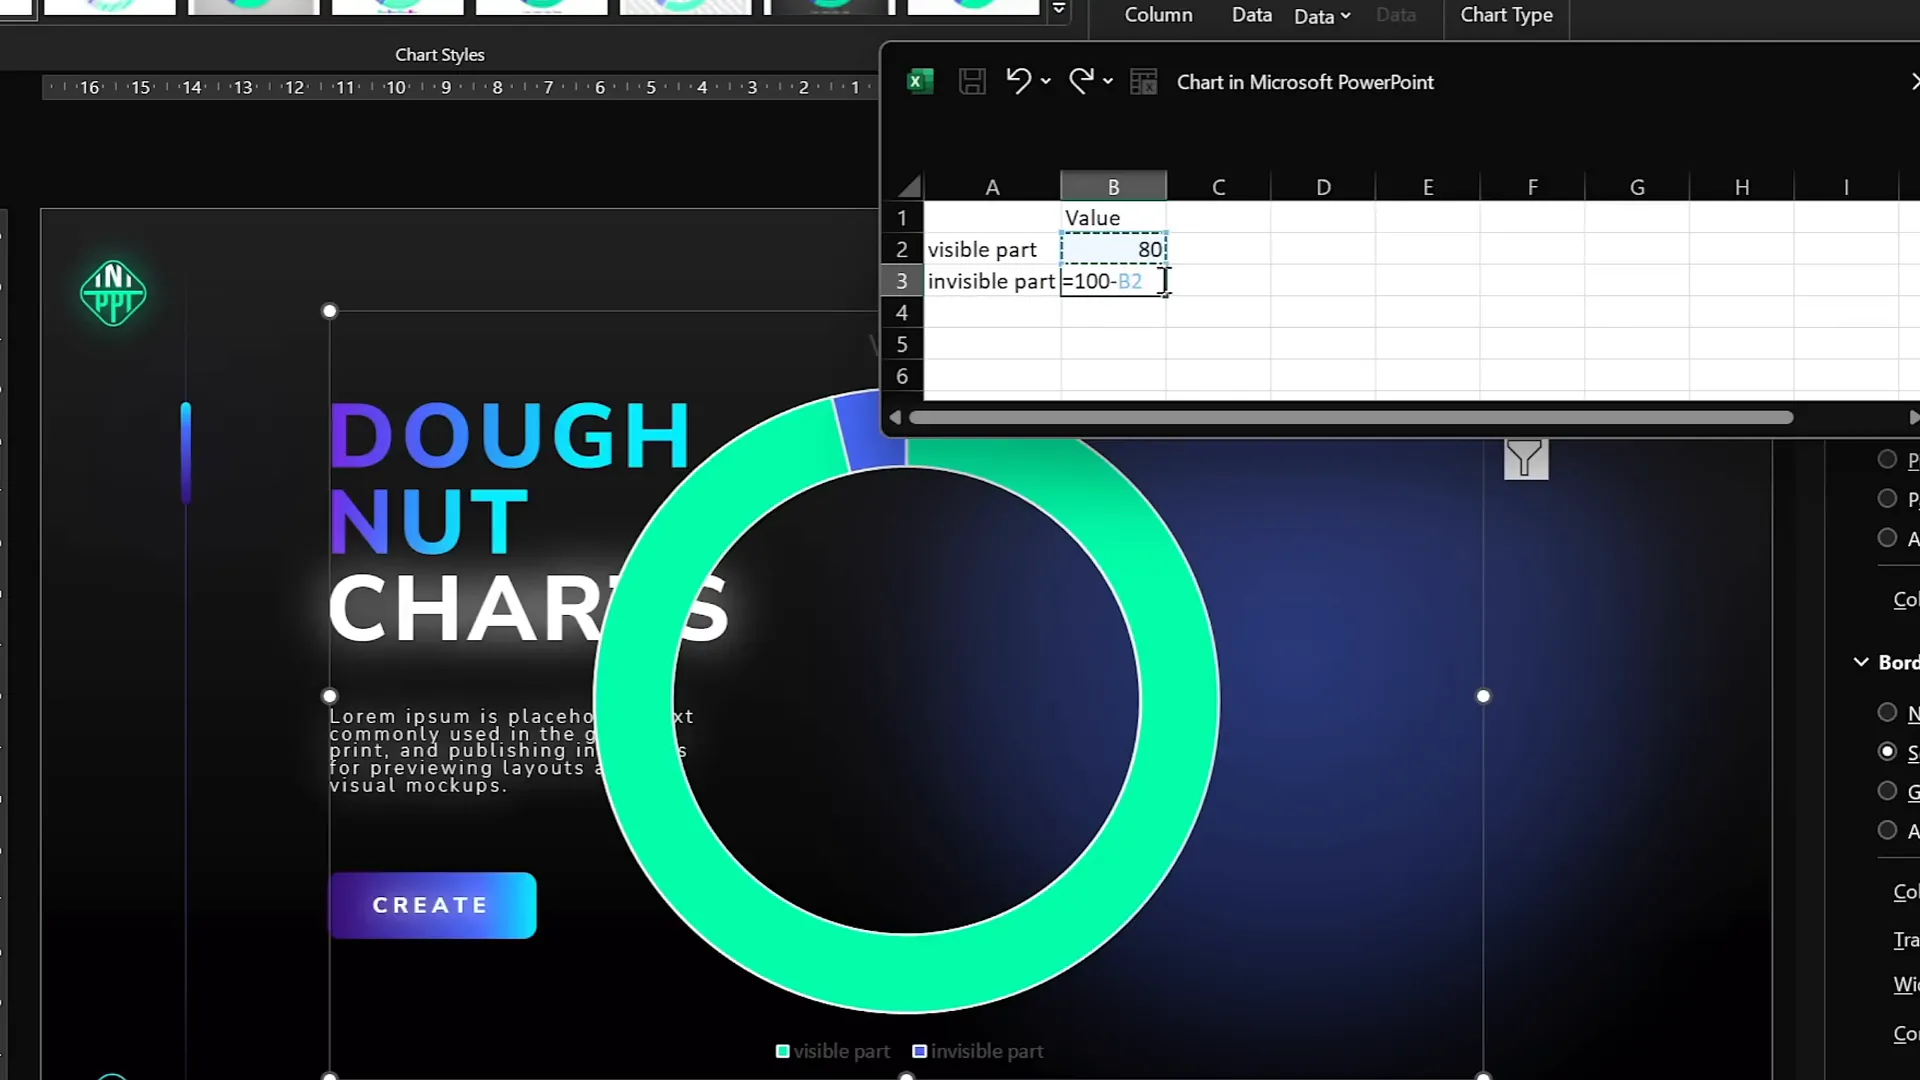Select the Gradient line radio under Border
1920x1080 pixels.
click(x=1887, y=791)
